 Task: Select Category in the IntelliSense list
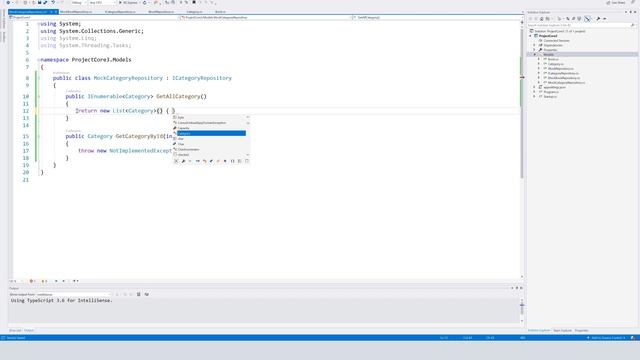click(x=210, y=133)
